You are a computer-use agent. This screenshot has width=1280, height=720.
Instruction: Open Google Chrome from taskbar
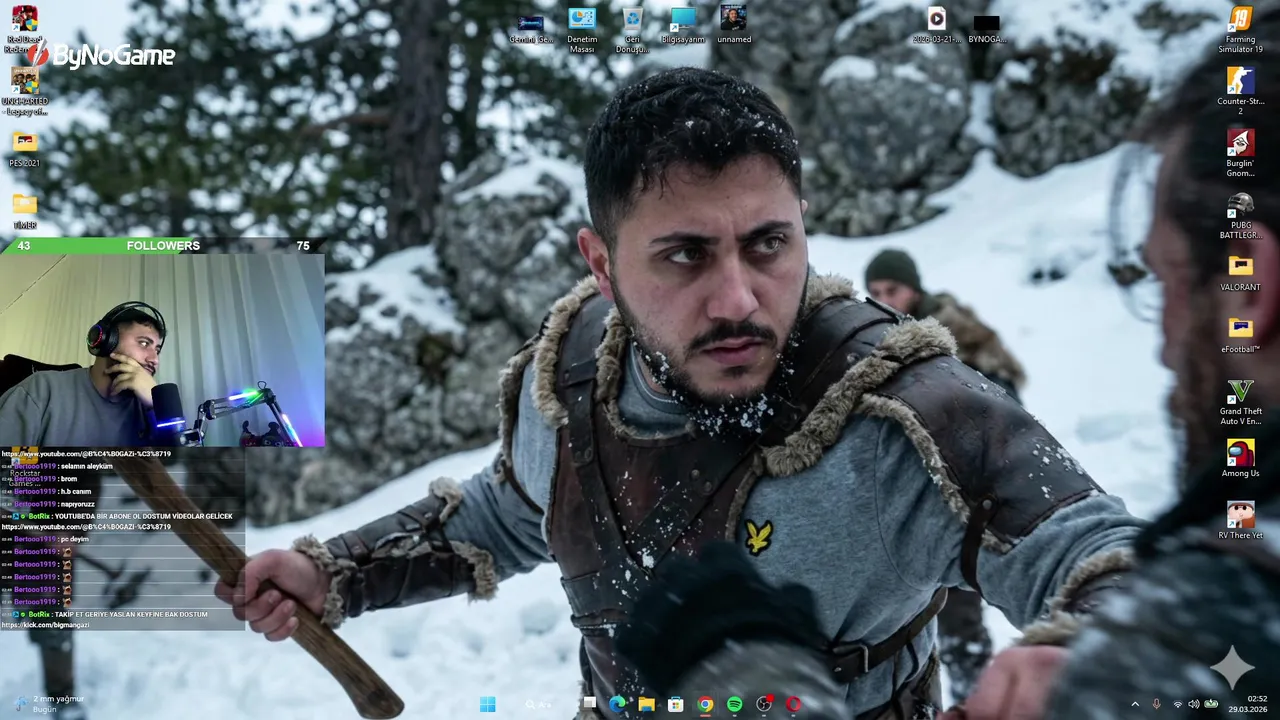705,704
